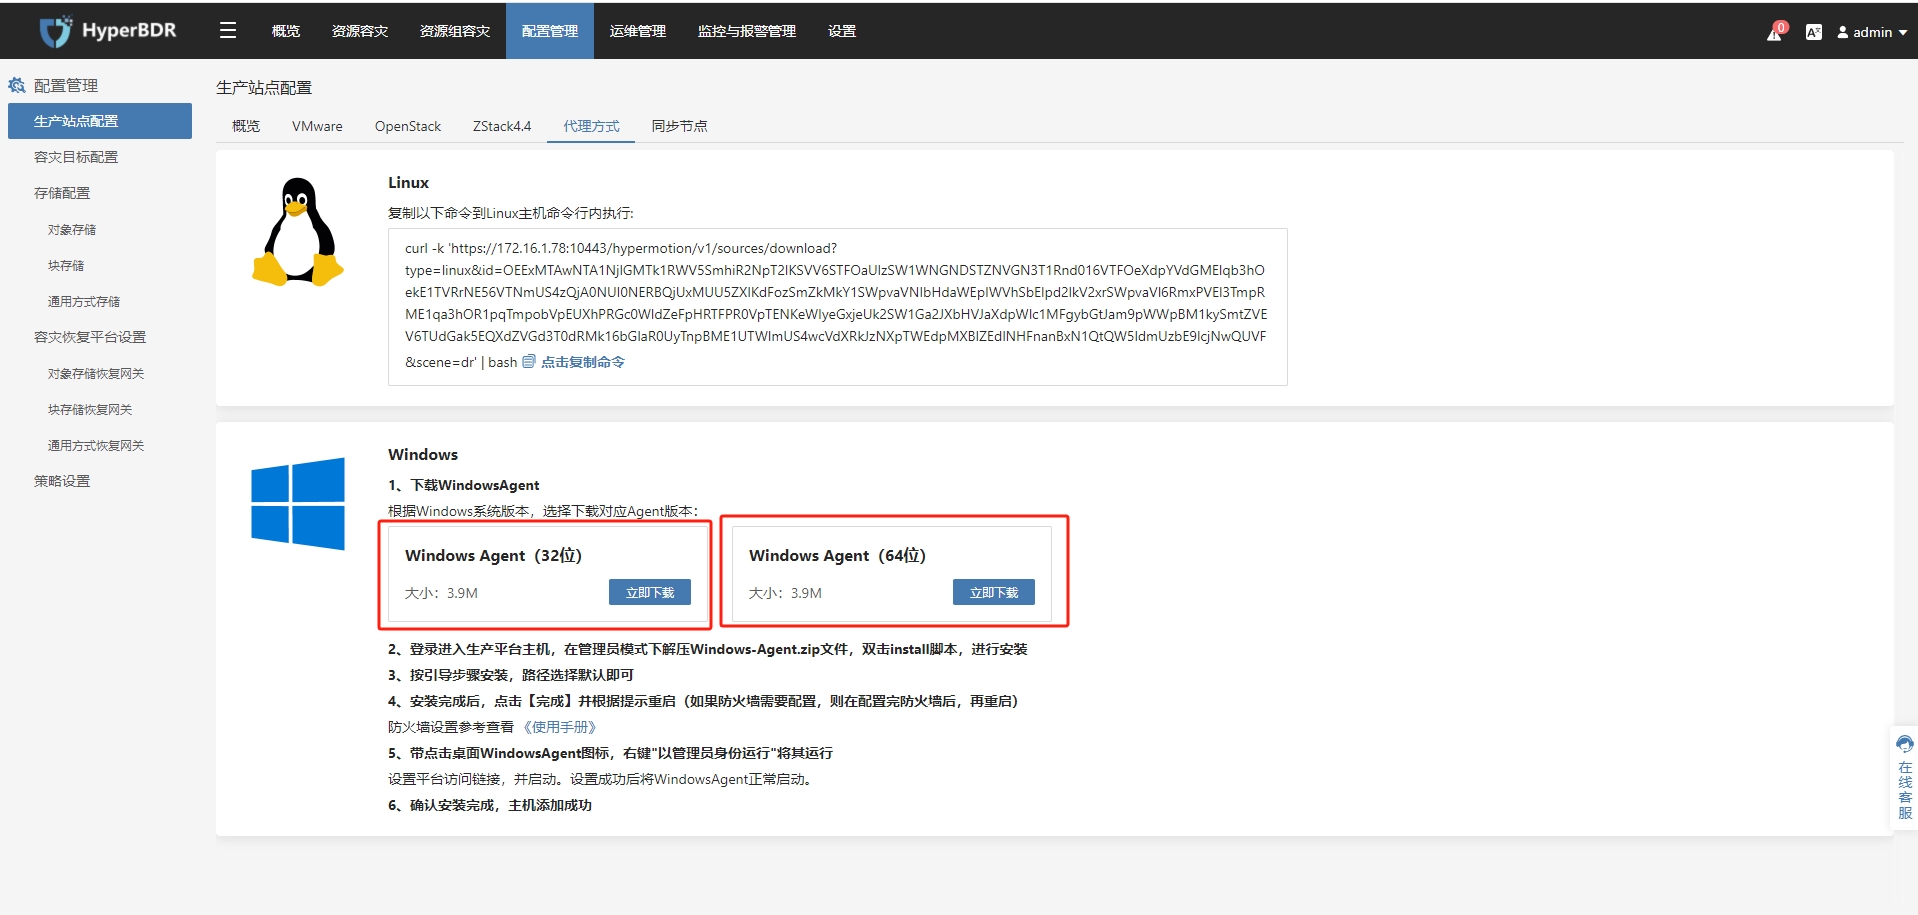
Task: Click the language switch icon
Action: point(1813,32)
